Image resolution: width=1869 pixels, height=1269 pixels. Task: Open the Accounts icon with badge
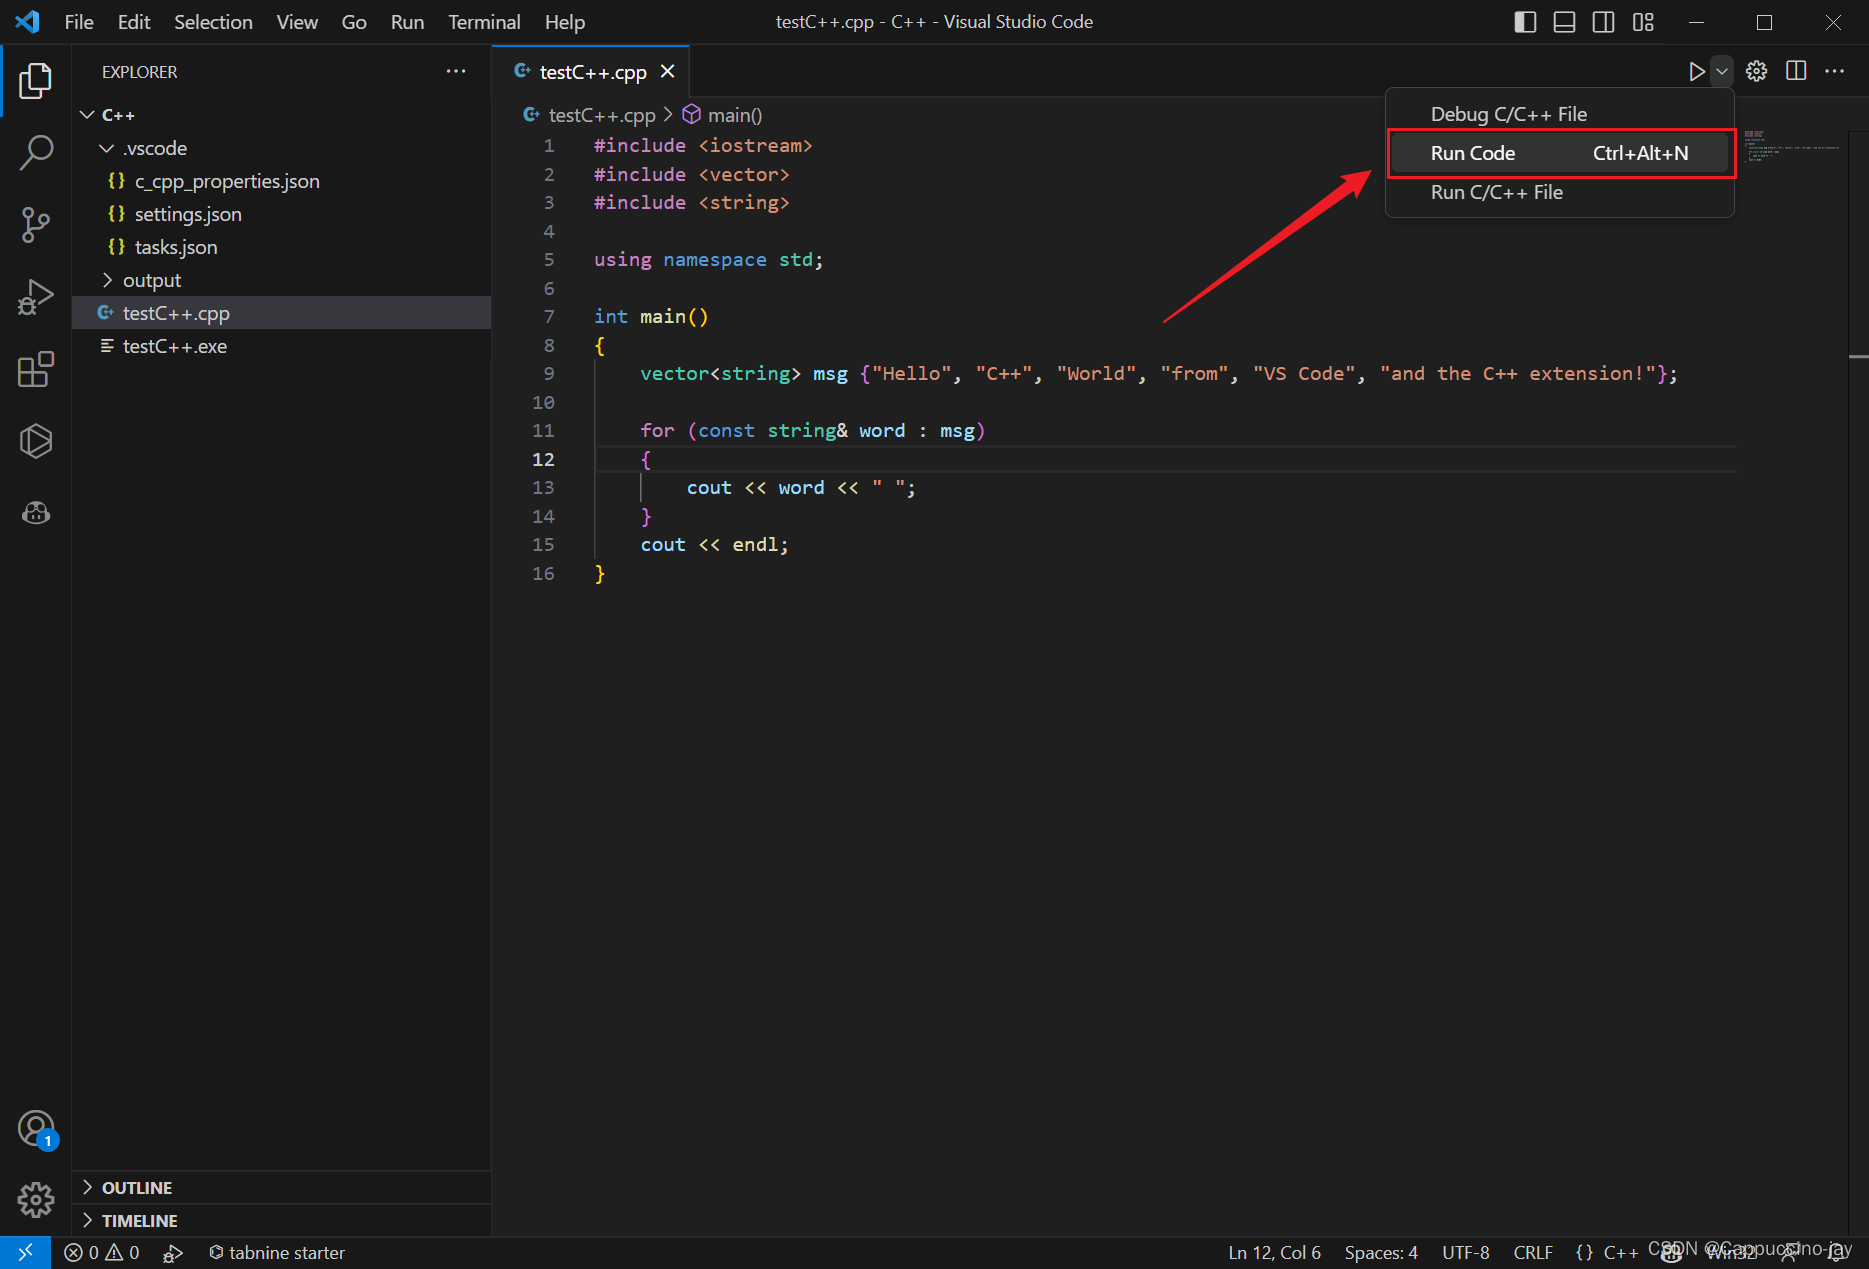(x=36, y=1129)
